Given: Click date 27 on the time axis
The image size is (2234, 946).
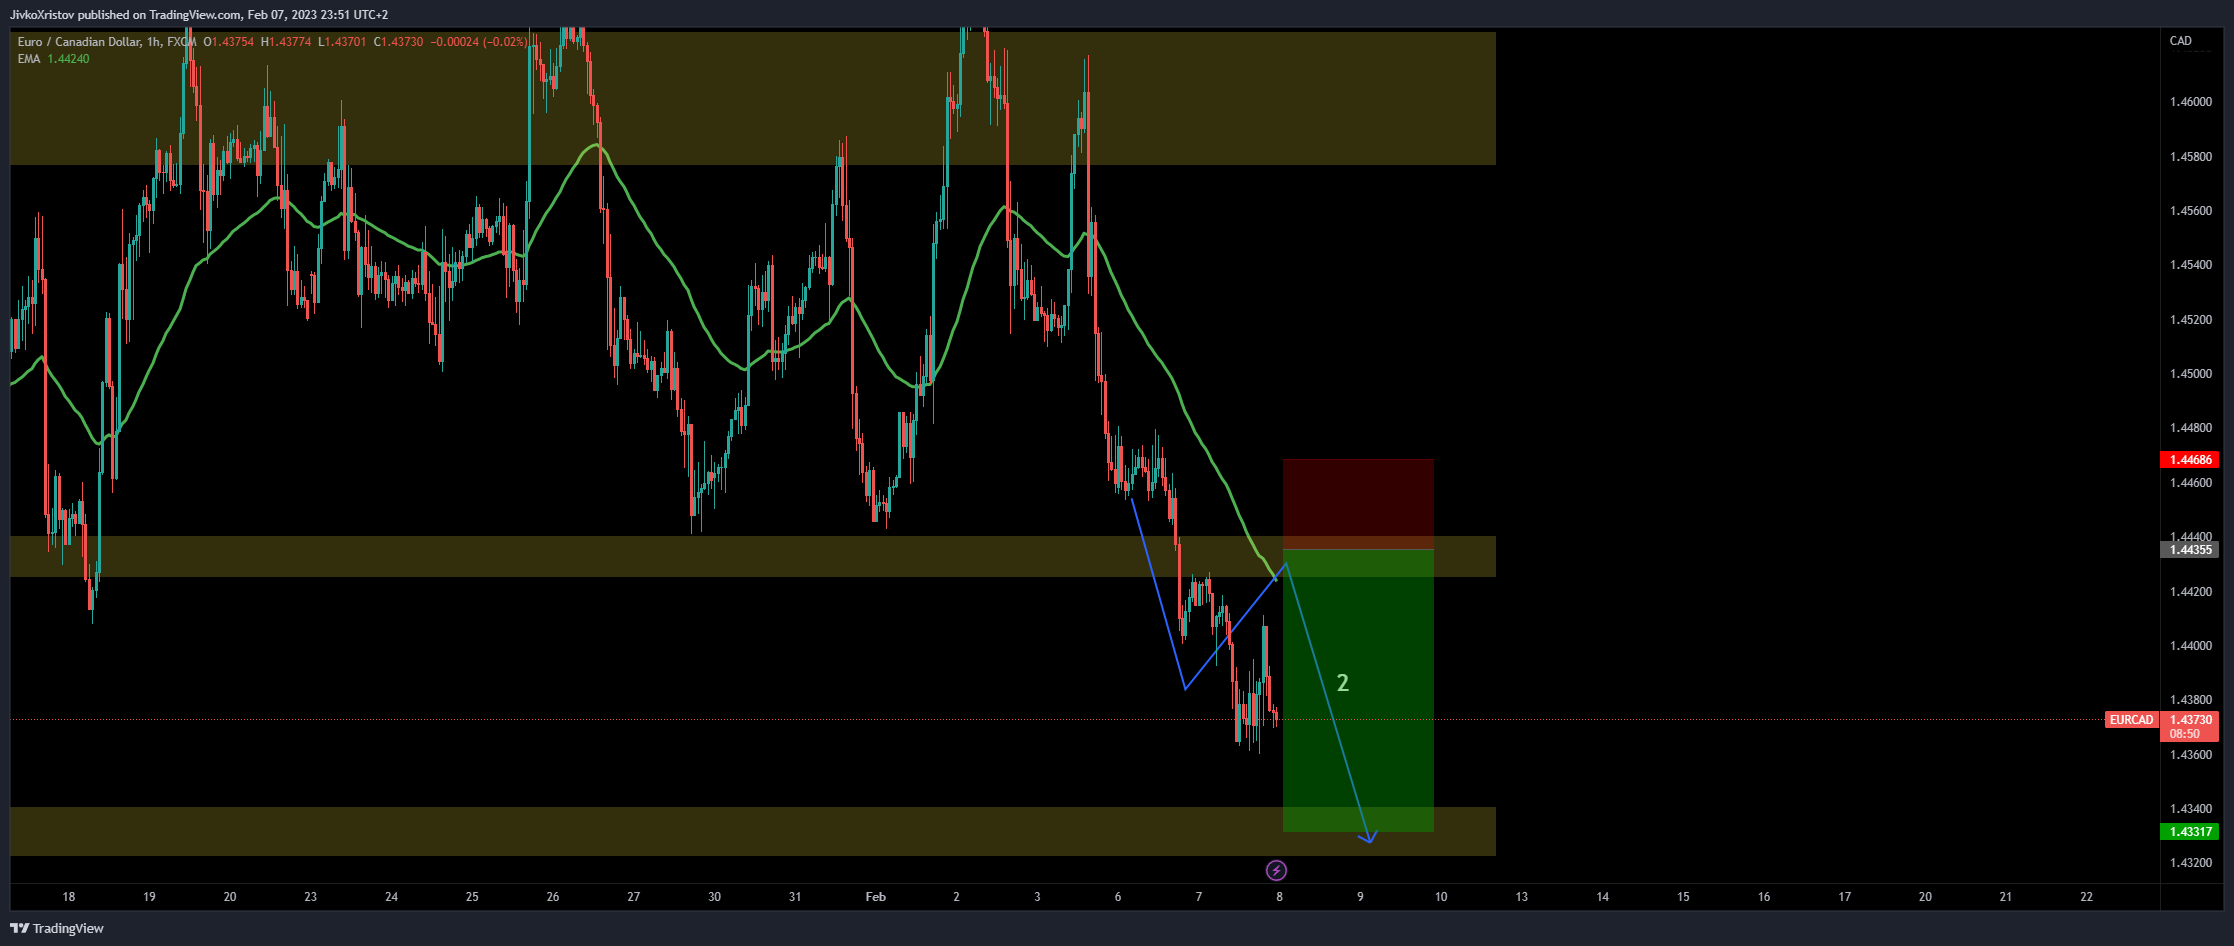Looking at the screenshot, I should click(634, 897).
